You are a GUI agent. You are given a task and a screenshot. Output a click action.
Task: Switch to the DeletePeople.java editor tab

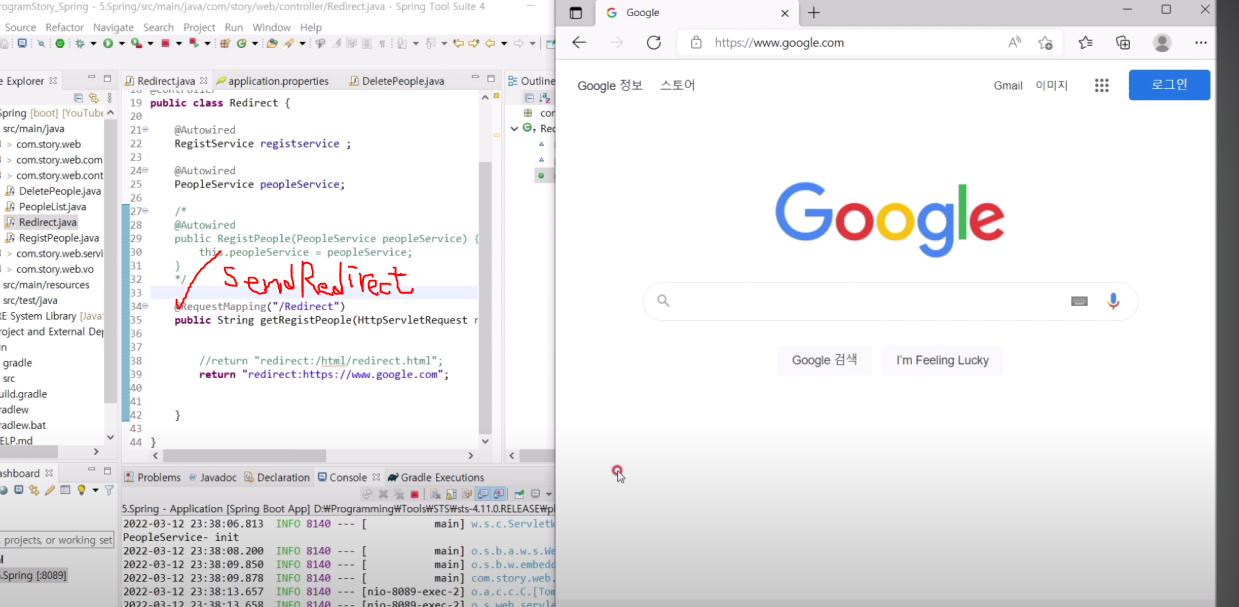[395, 81]
